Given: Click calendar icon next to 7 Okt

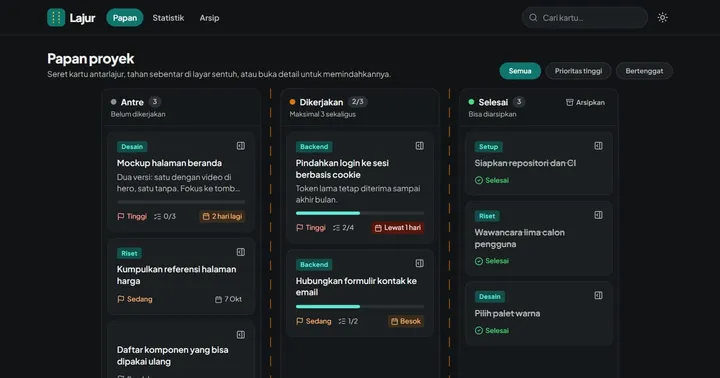Looking at the screenshot, I should (219, 299).
